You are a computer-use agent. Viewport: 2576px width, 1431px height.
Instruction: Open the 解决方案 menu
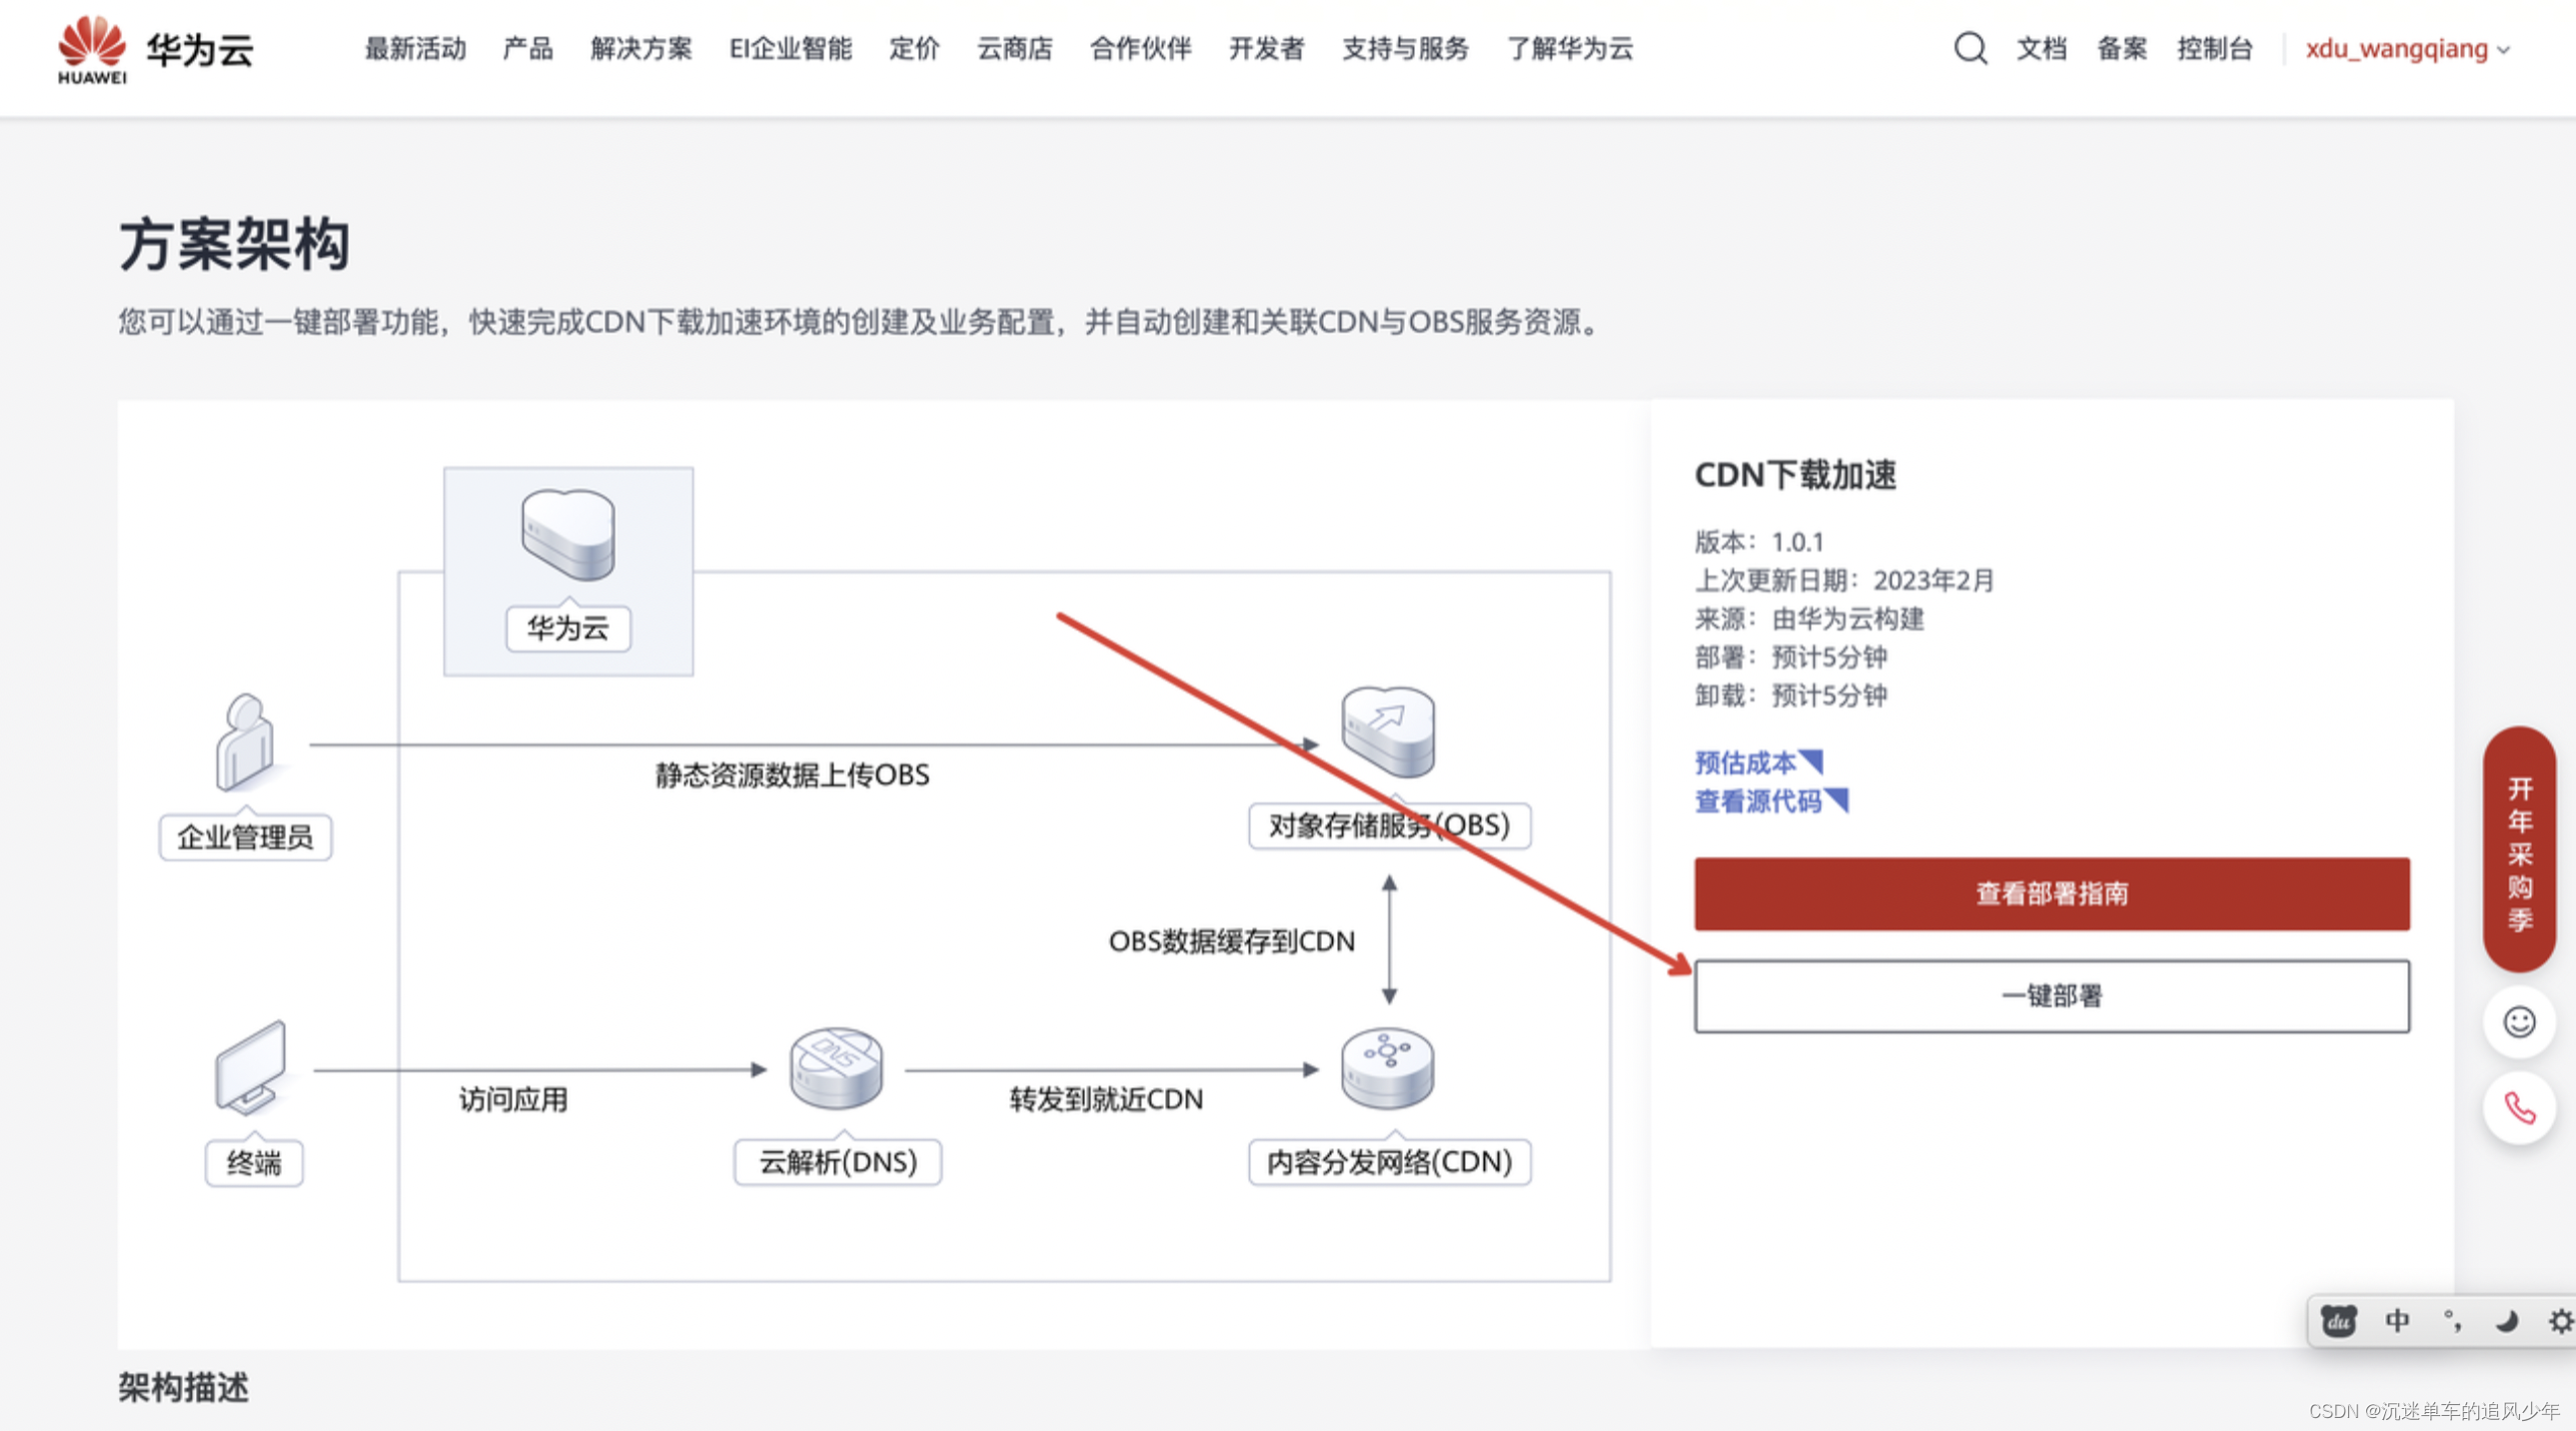pos(641,49)
